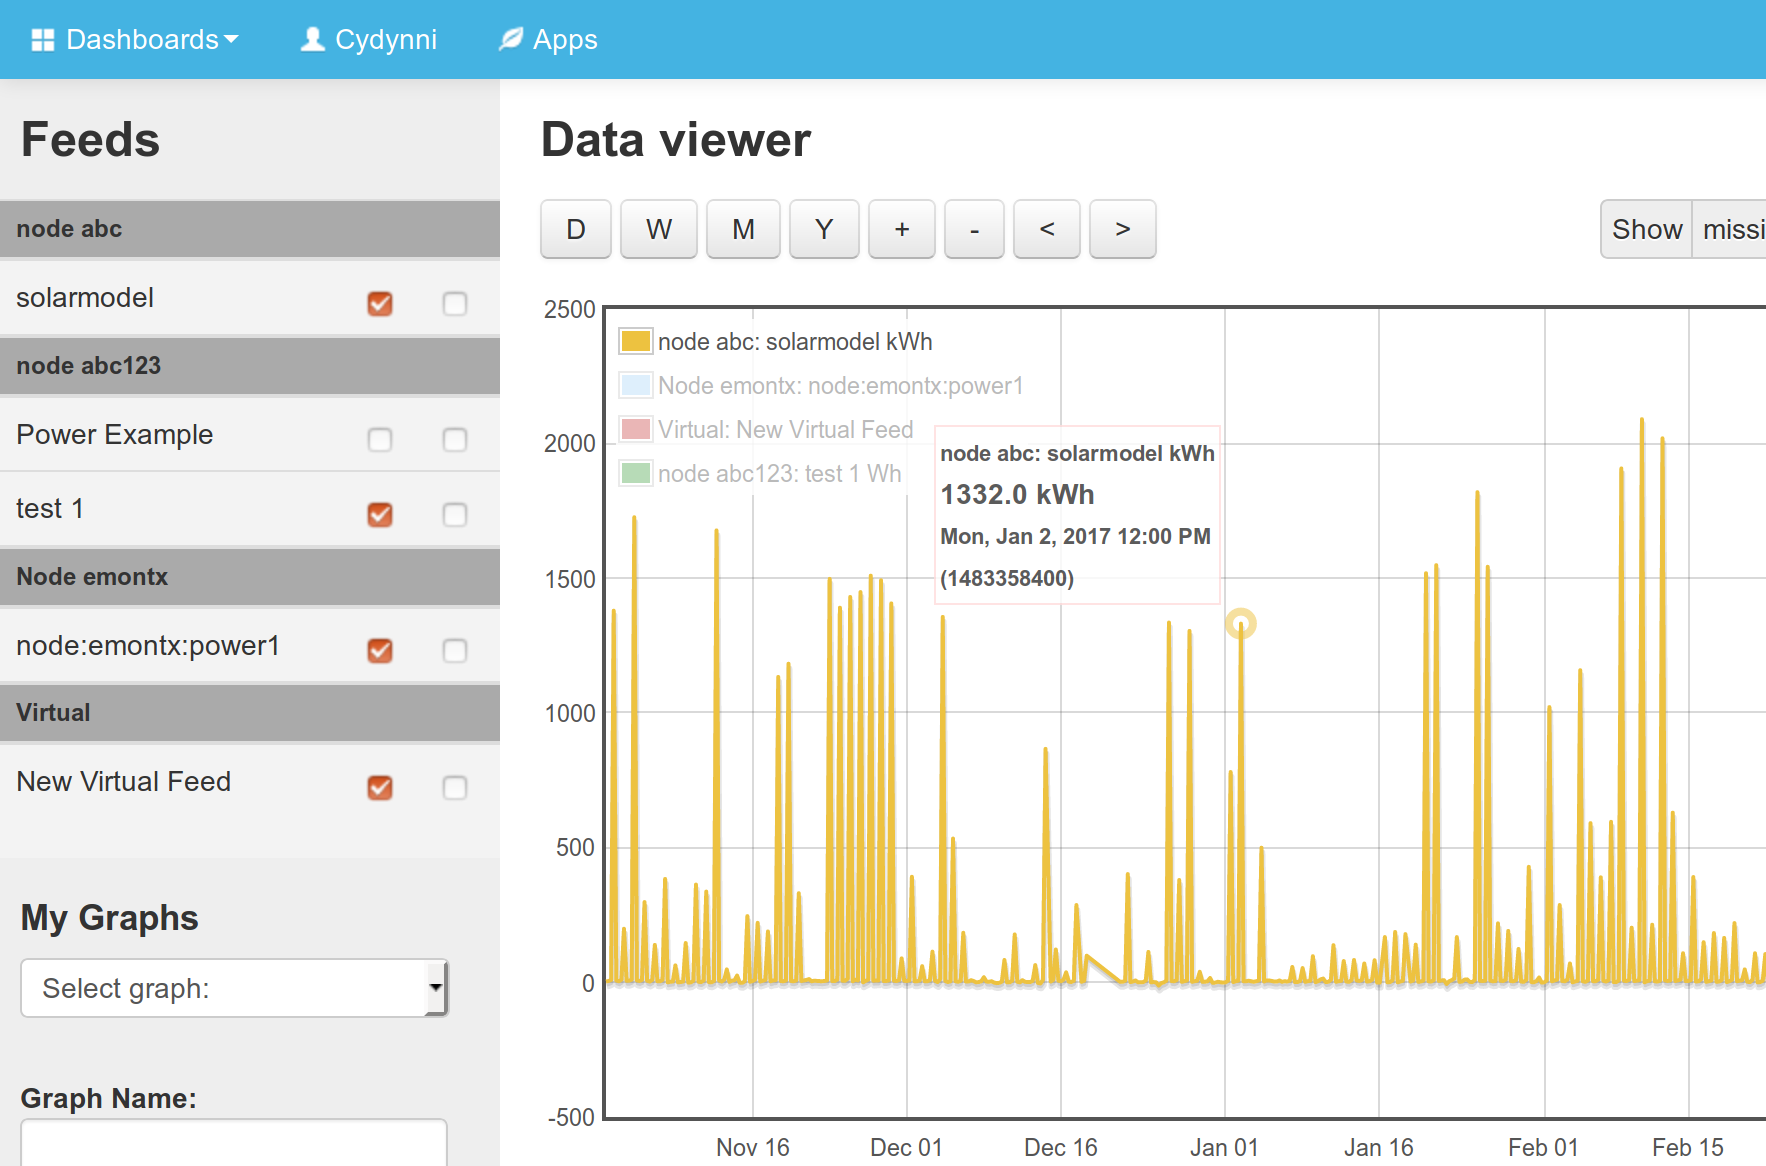The width and height of the screenshot is (1766, 1166).
Task: Open the Select graph dropdown
Action: (234, 988)
